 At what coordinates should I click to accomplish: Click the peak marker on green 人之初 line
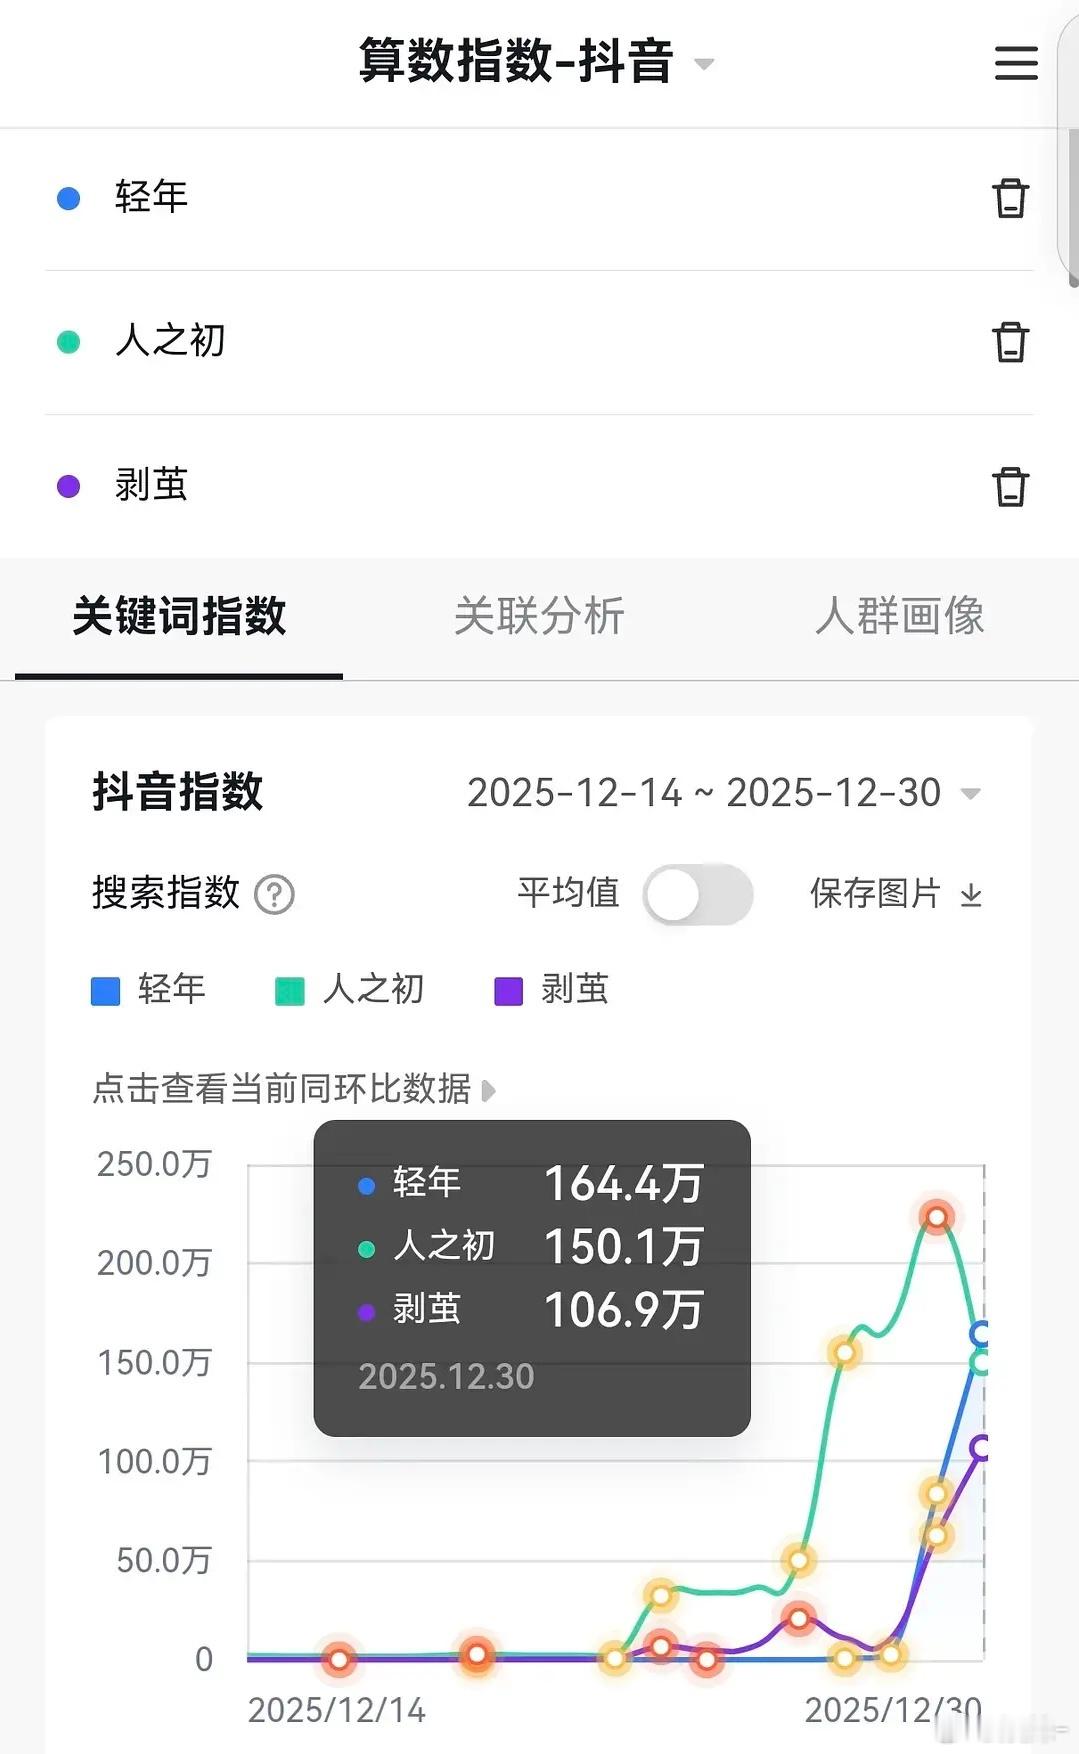(937, 1217)
